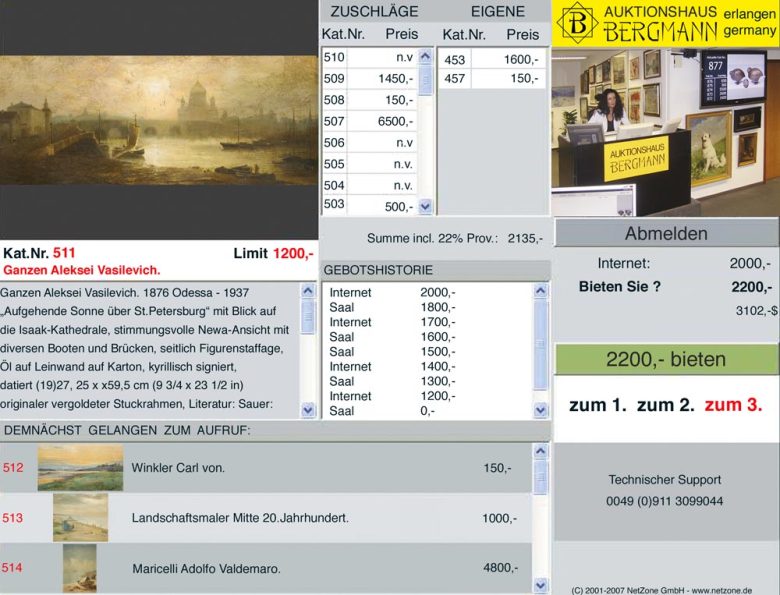
Task: Click the green '2200,- bieten' bid button
Action: pos(666,359)
